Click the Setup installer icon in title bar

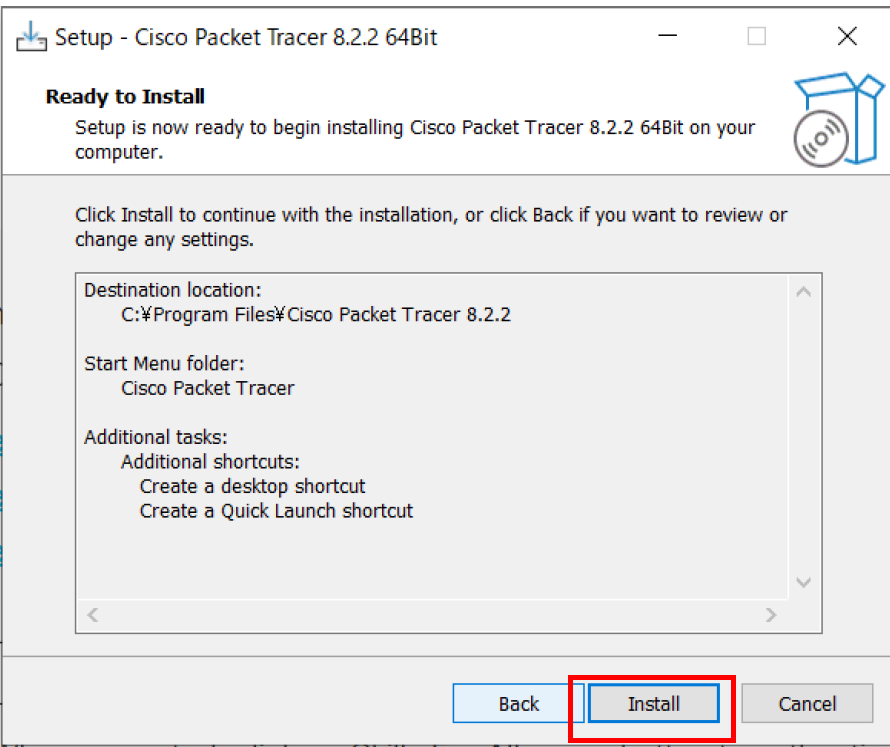[x=31, y=37]
